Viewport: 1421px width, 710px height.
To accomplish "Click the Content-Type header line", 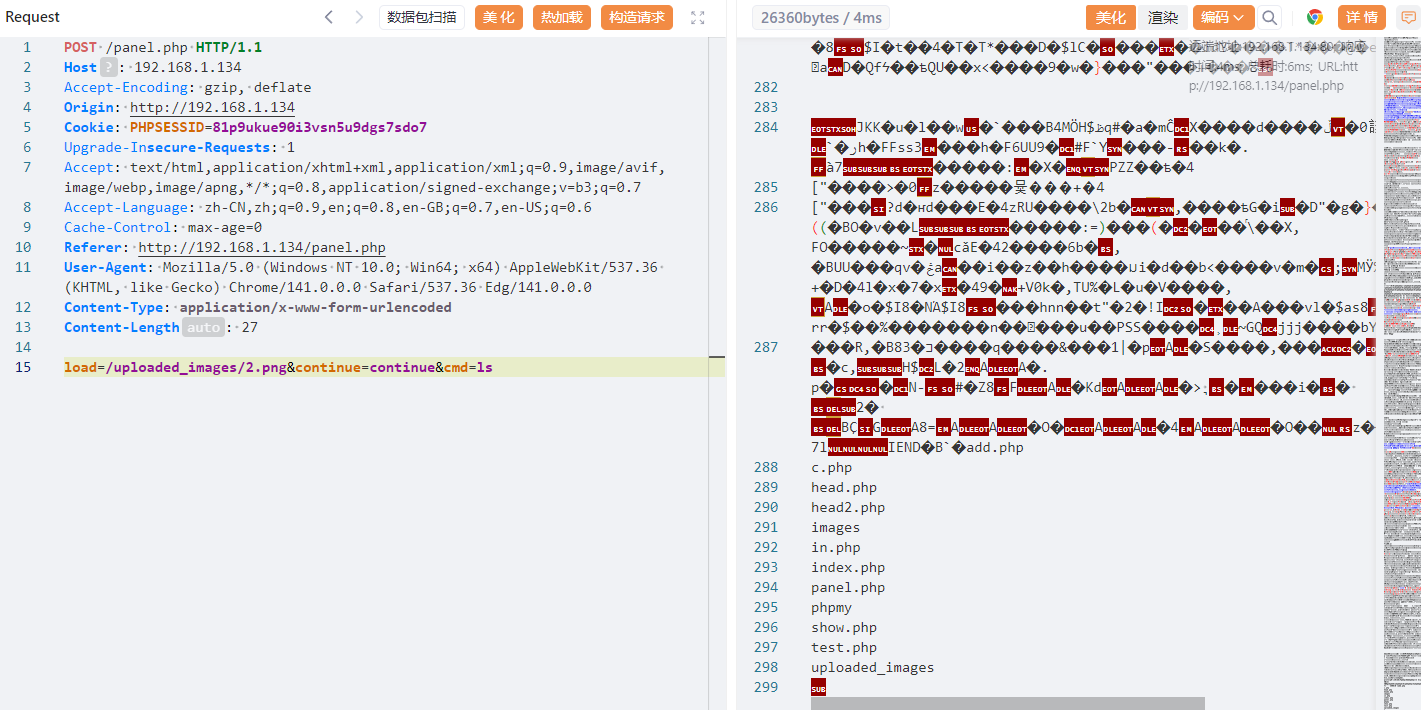I will tap(257, 307).
